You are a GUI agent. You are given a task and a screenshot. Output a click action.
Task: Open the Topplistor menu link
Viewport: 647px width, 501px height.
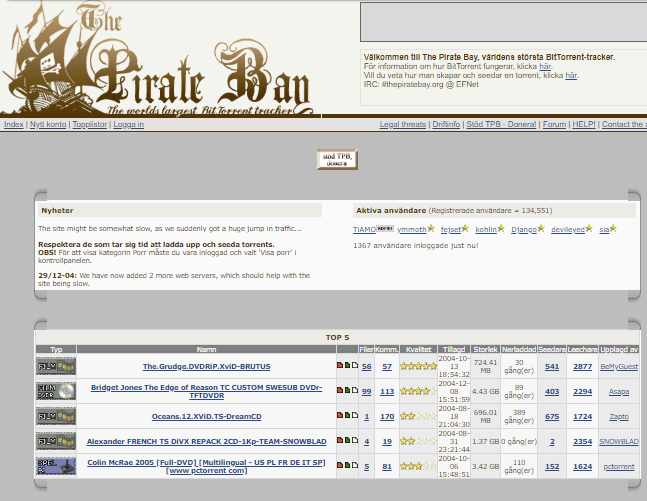90,124
